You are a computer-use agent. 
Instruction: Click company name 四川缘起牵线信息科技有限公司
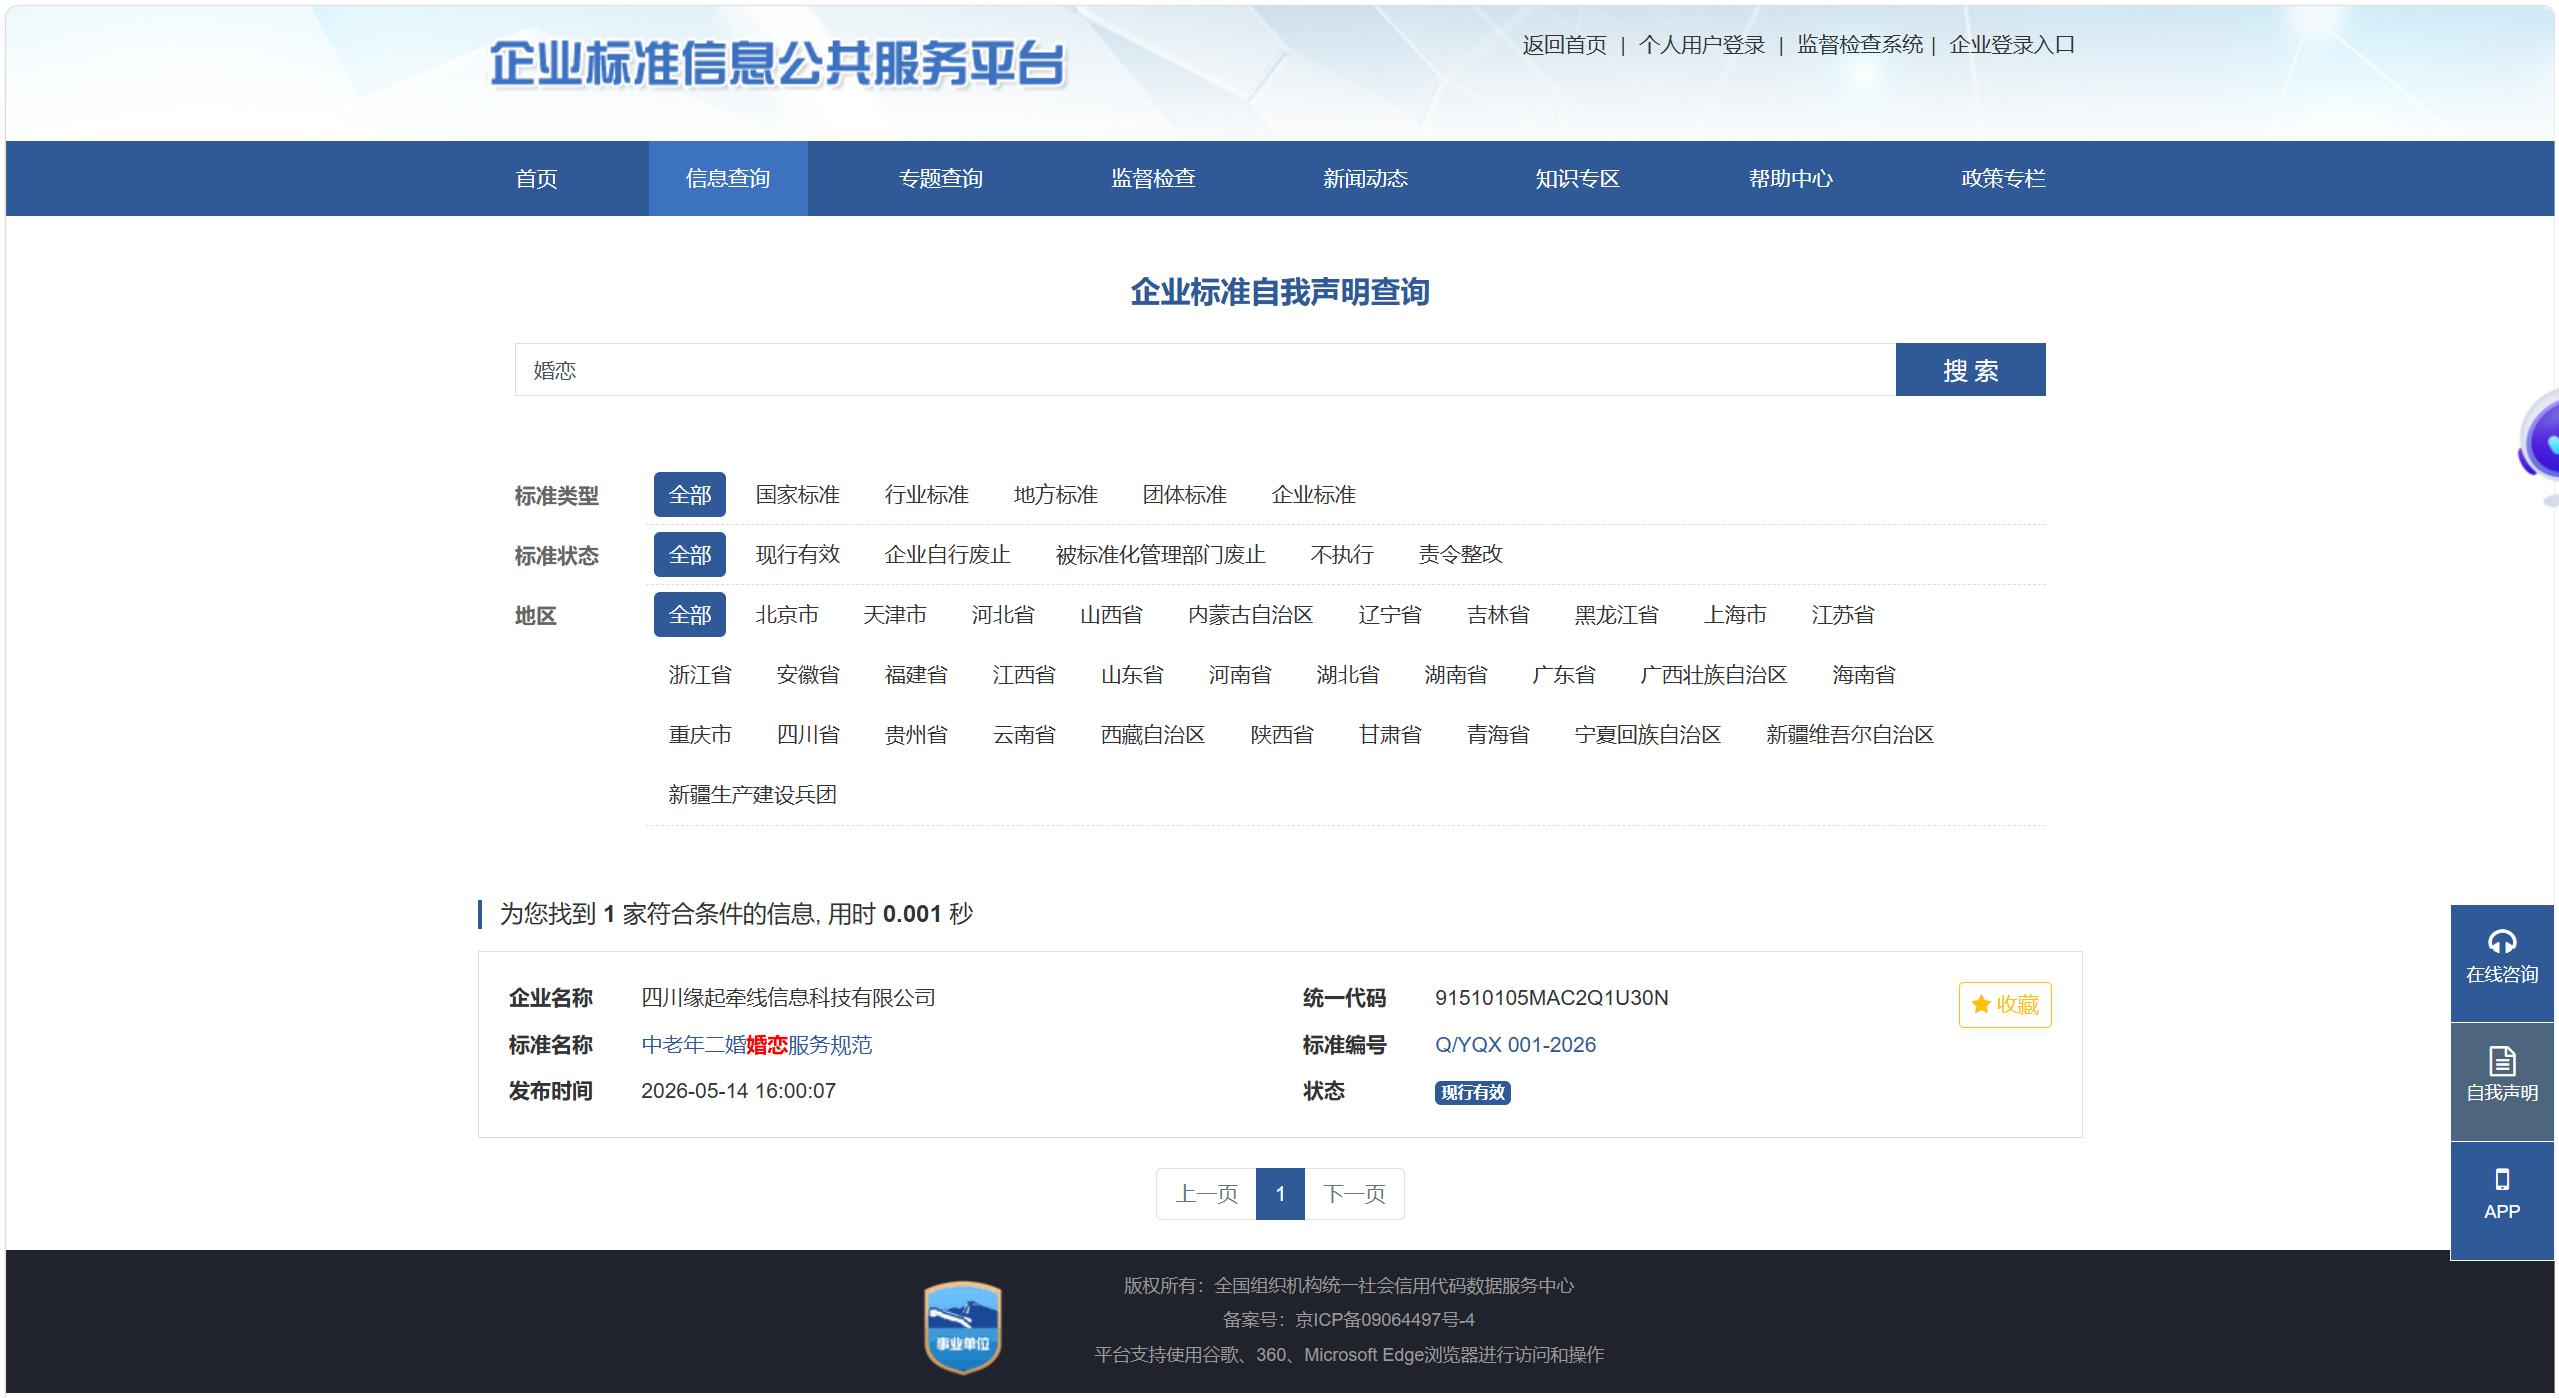[788, 998]
